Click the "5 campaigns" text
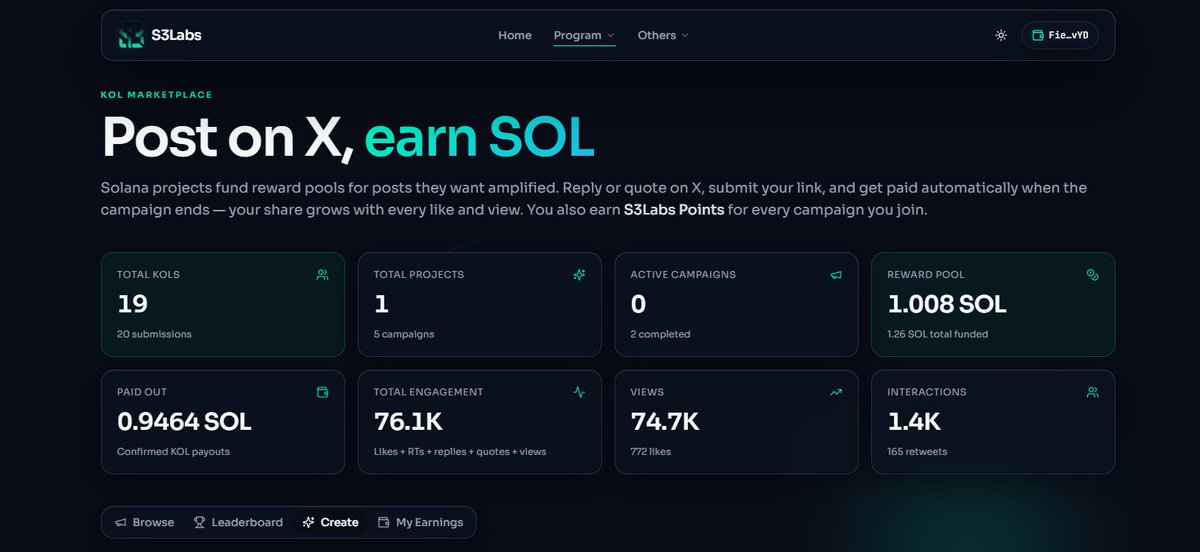This screenshot has height=552, width=1200. point(404,334)
